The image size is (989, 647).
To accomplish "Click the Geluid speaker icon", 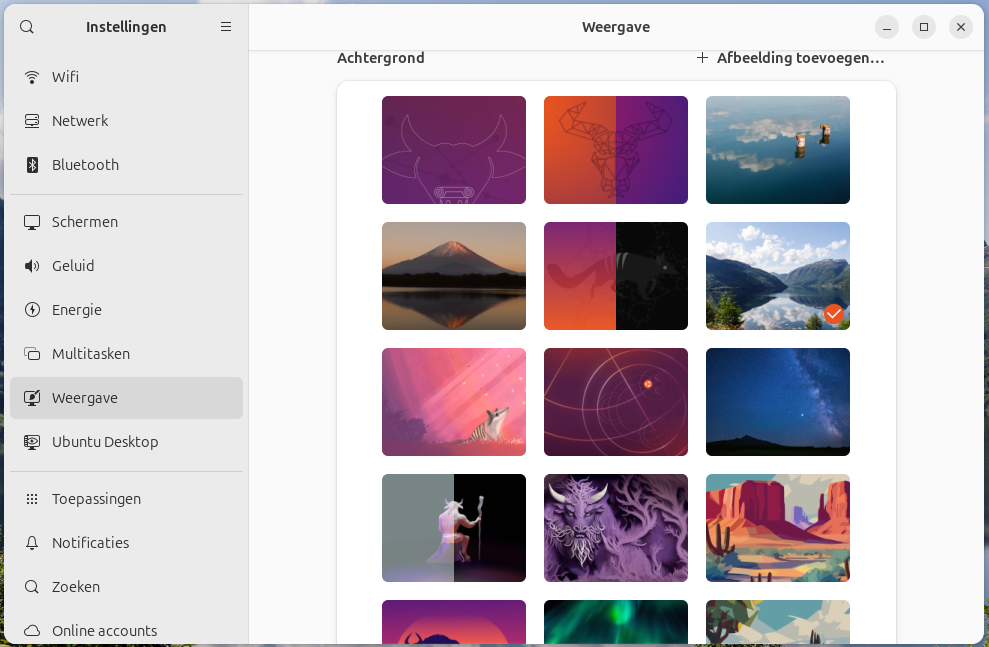I will [32, 266].
